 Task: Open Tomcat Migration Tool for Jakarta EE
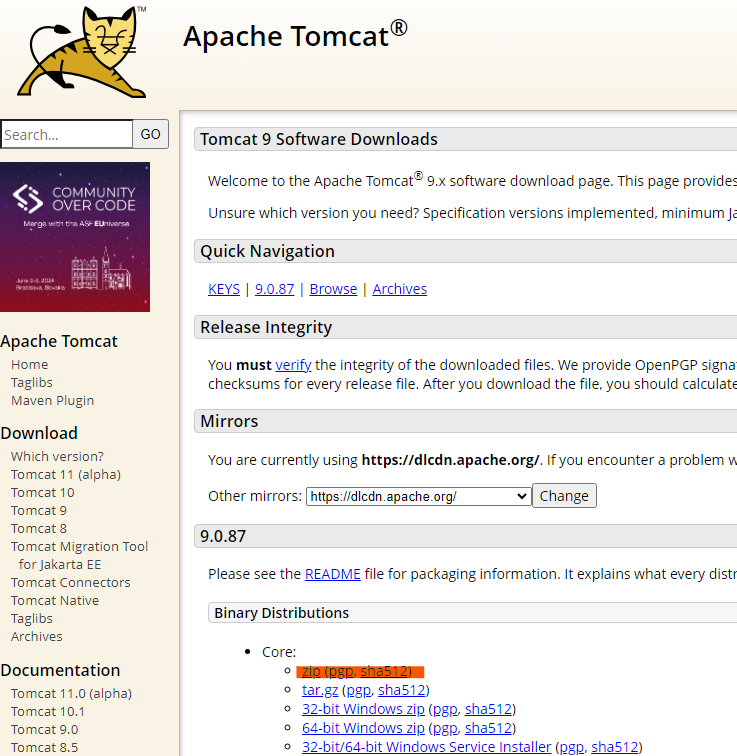(x=80, y=555)
